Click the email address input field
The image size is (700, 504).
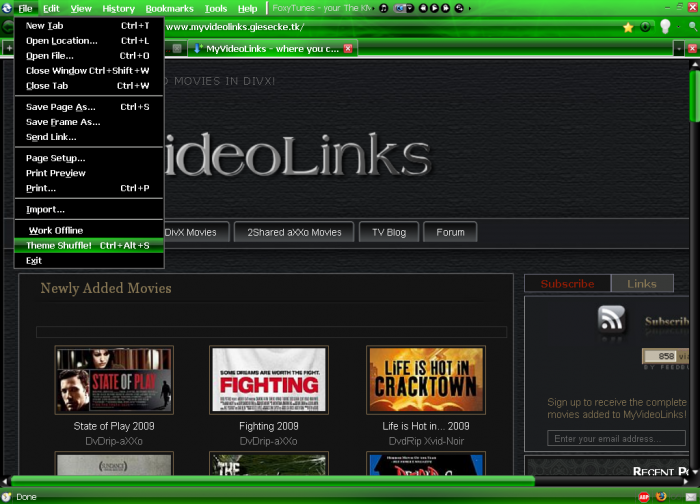pyautogui.click(x=616, y=438)
